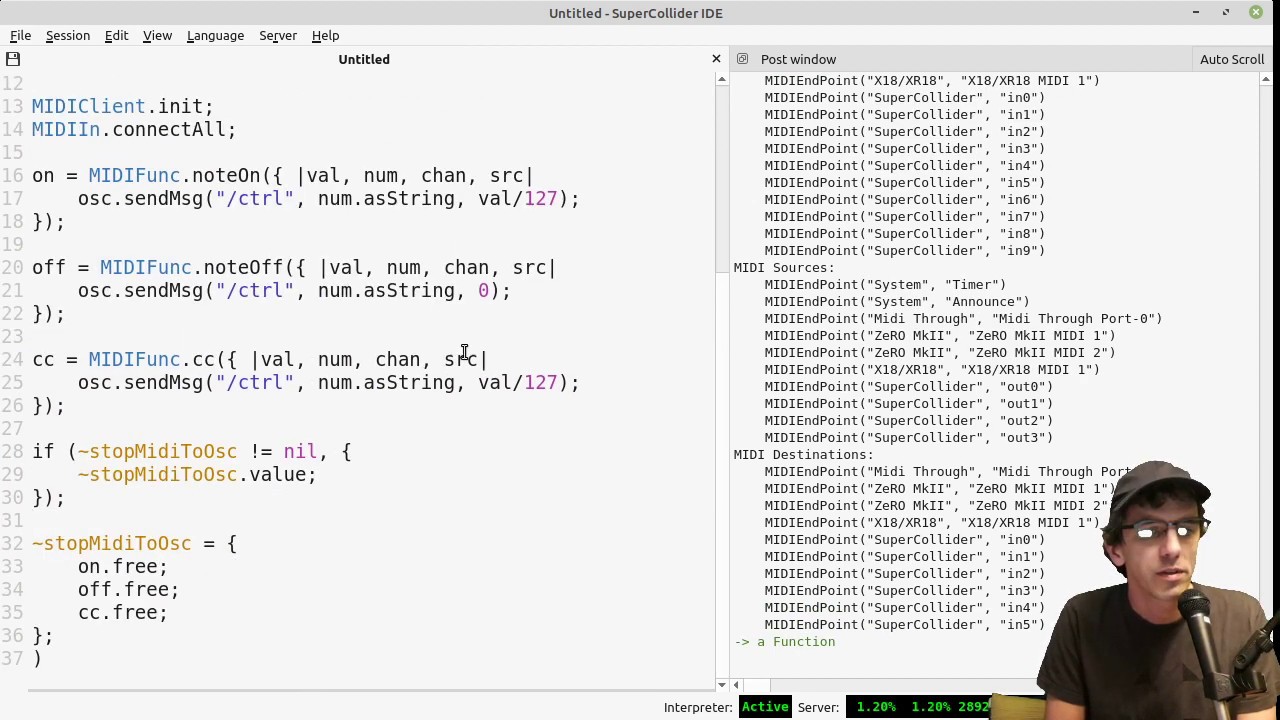The width and height of the screenshot is (1280, 720).
Task: Click the MIDIEndPoint SuperCollider 'out2' line
Action: click(909, 420)
